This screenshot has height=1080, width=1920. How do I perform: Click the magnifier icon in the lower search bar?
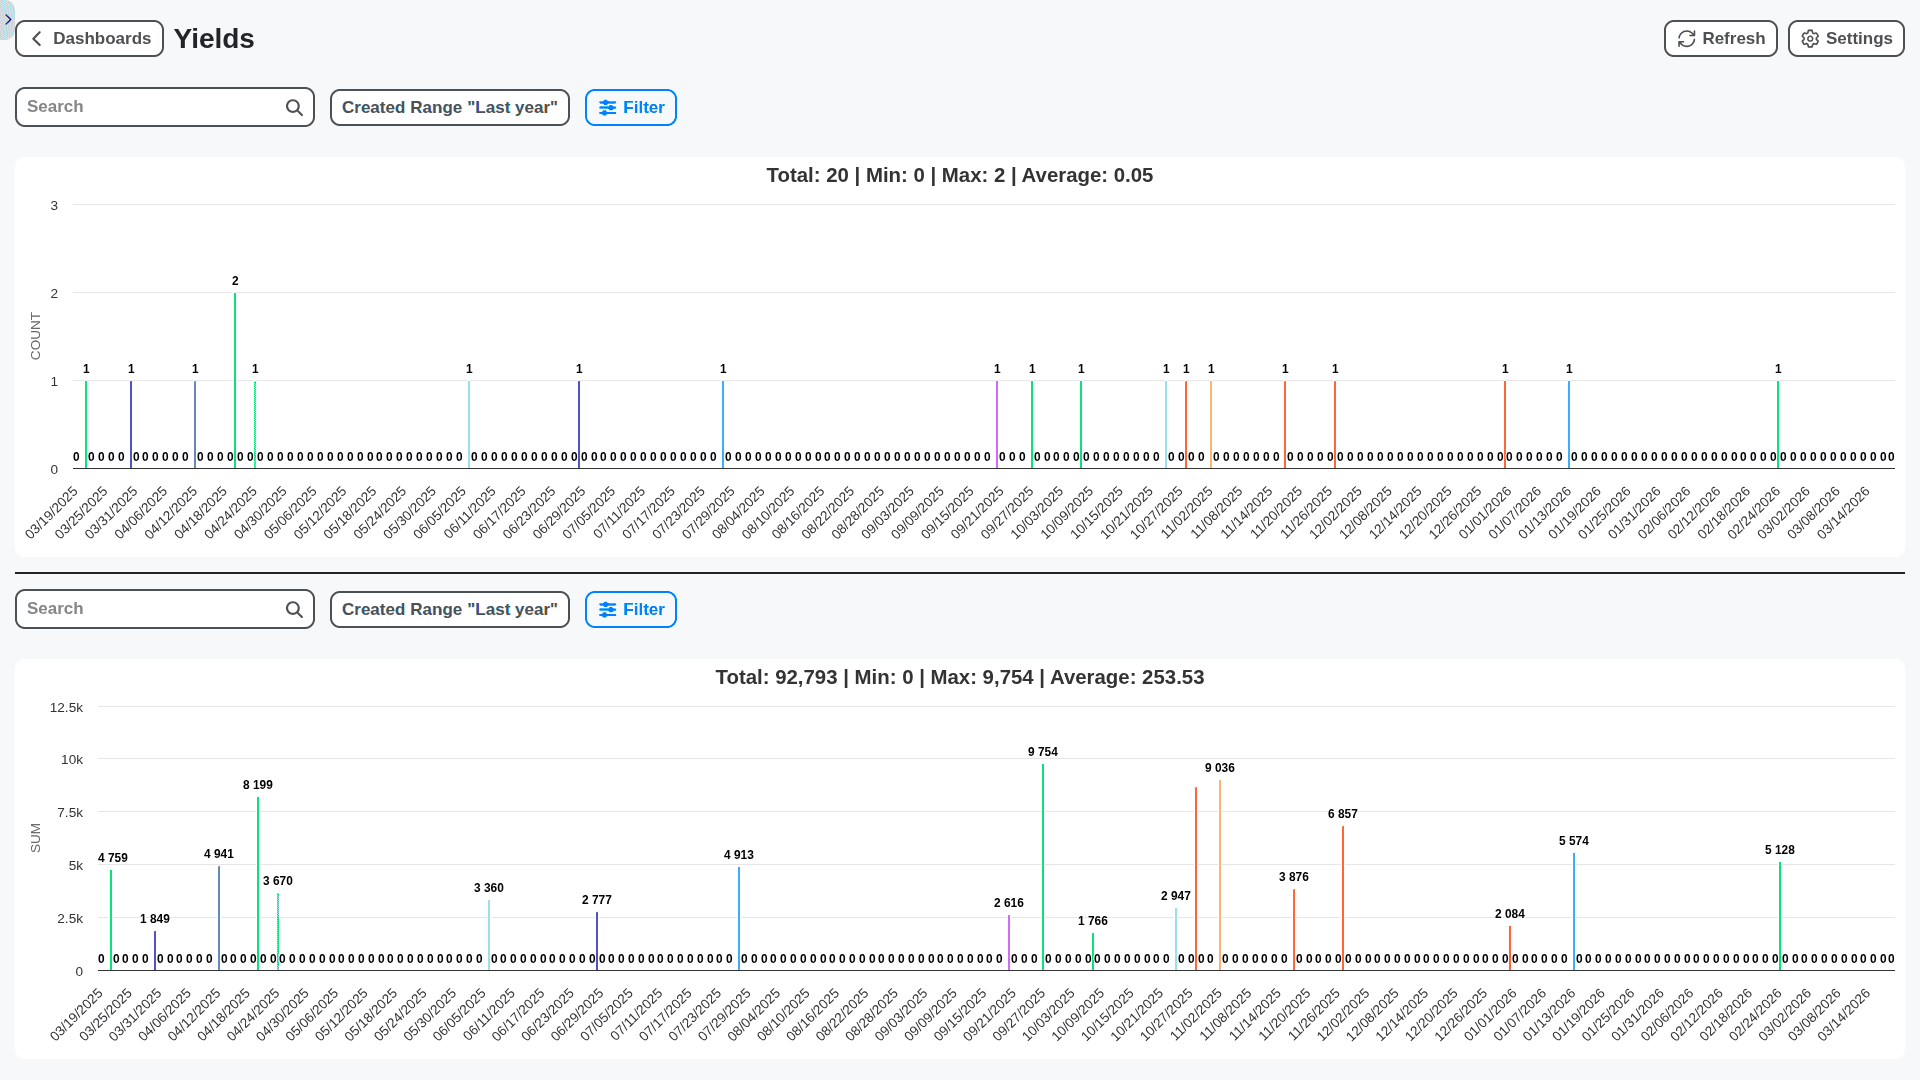[x=293, y=609]
